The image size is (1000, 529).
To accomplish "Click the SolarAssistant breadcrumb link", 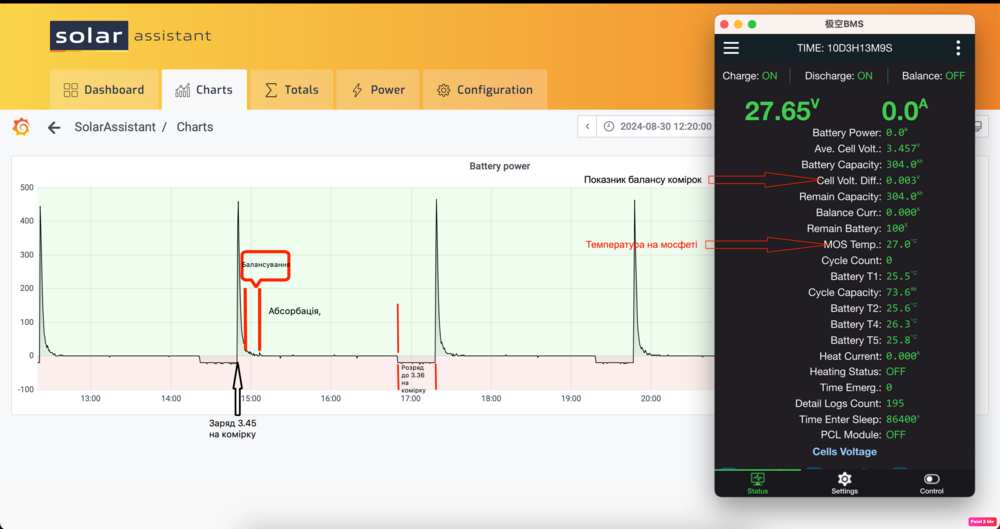I will click(115, 127).
